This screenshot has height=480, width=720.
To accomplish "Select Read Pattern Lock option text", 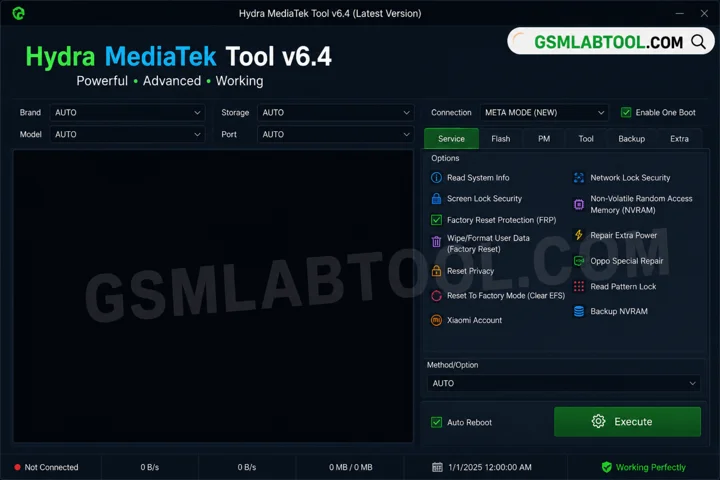I will tap(623, 286).
